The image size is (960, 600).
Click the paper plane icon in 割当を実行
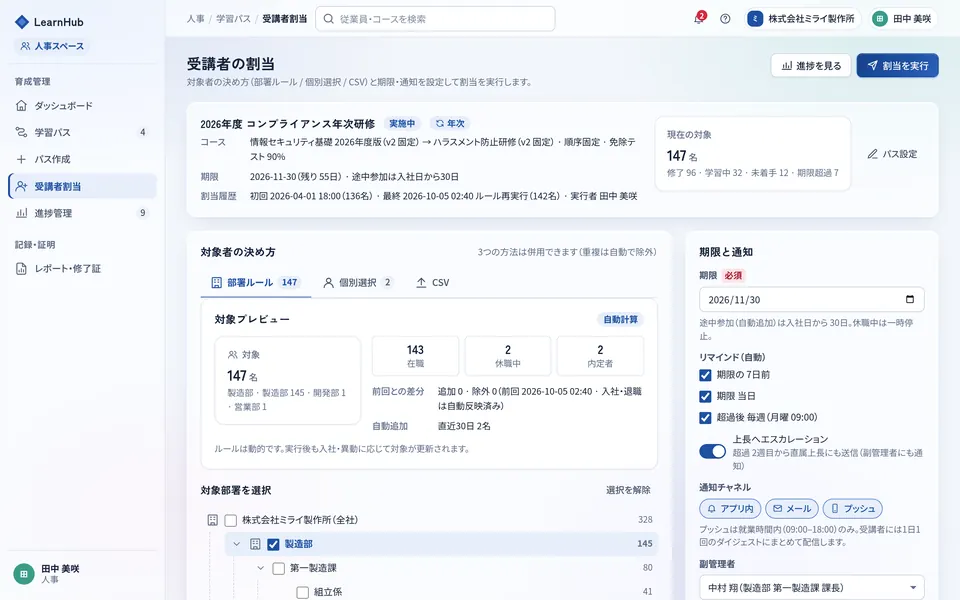872,65
